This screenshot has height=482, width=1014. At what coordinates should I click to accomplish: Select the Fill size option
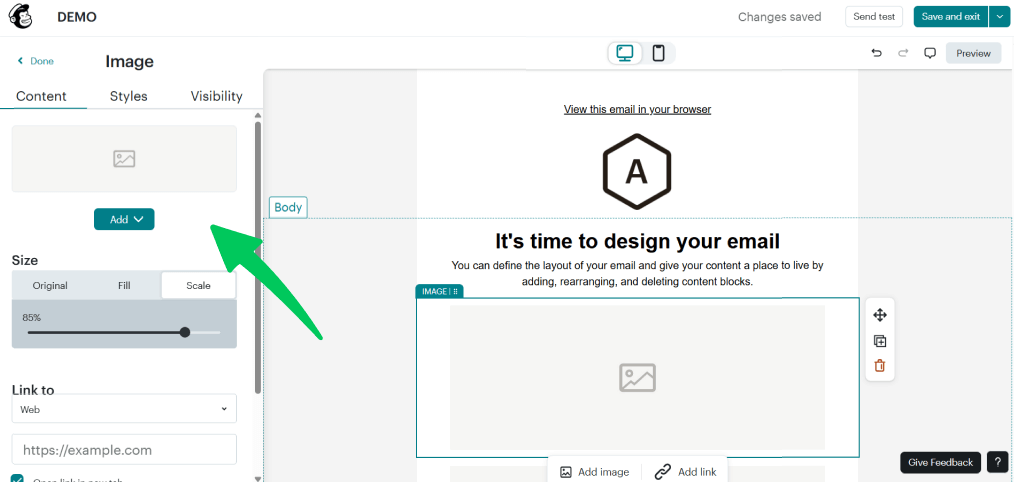tap(124, 285)
